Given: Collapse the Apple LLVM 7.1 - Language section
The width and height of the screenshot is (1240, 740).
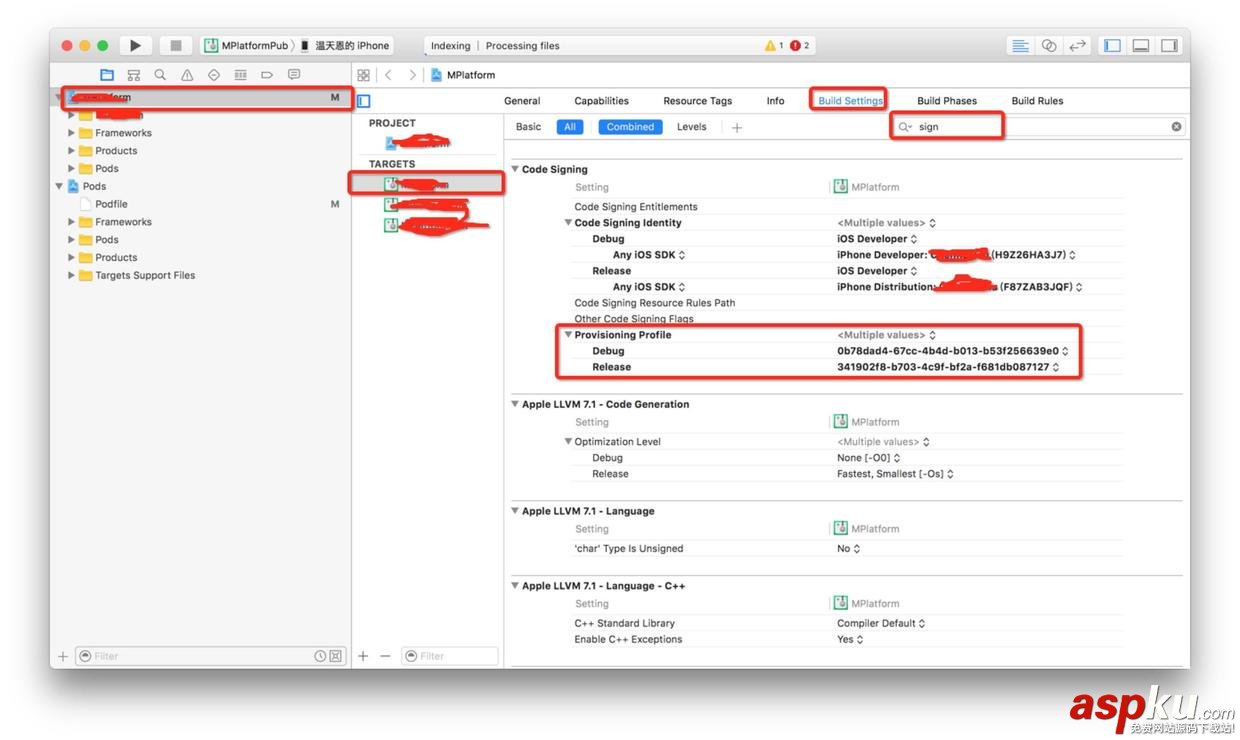Looking at the screenshot, I should pos(515,511).
